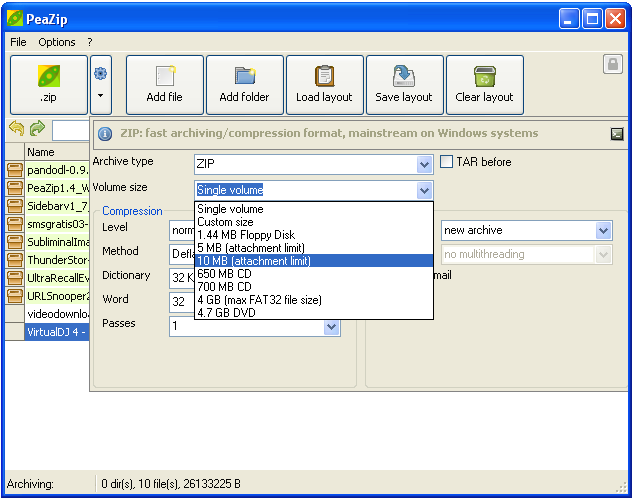Screen dimensions: 632x498
Task: Select 10 MB attachment limit option
Action: tap(314, 261)
